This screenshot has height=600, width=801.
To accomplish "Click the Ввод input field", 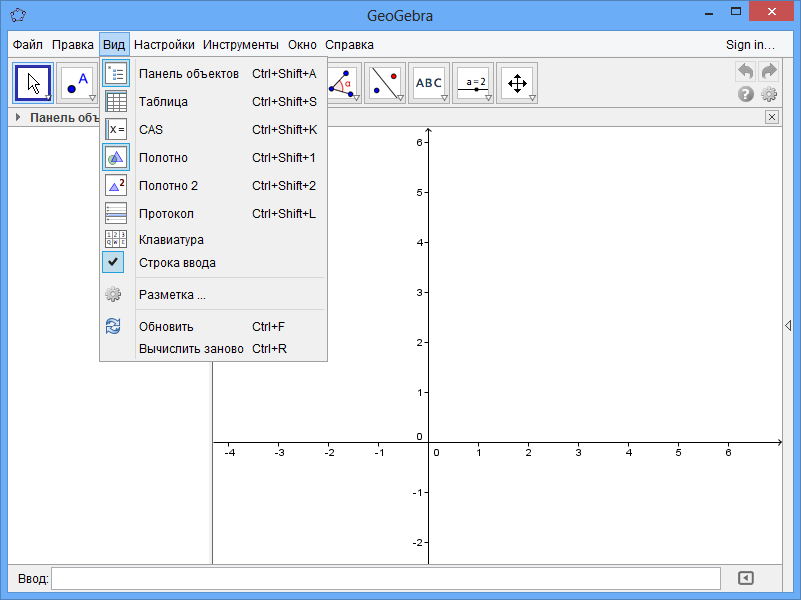I will coord(385,578).
